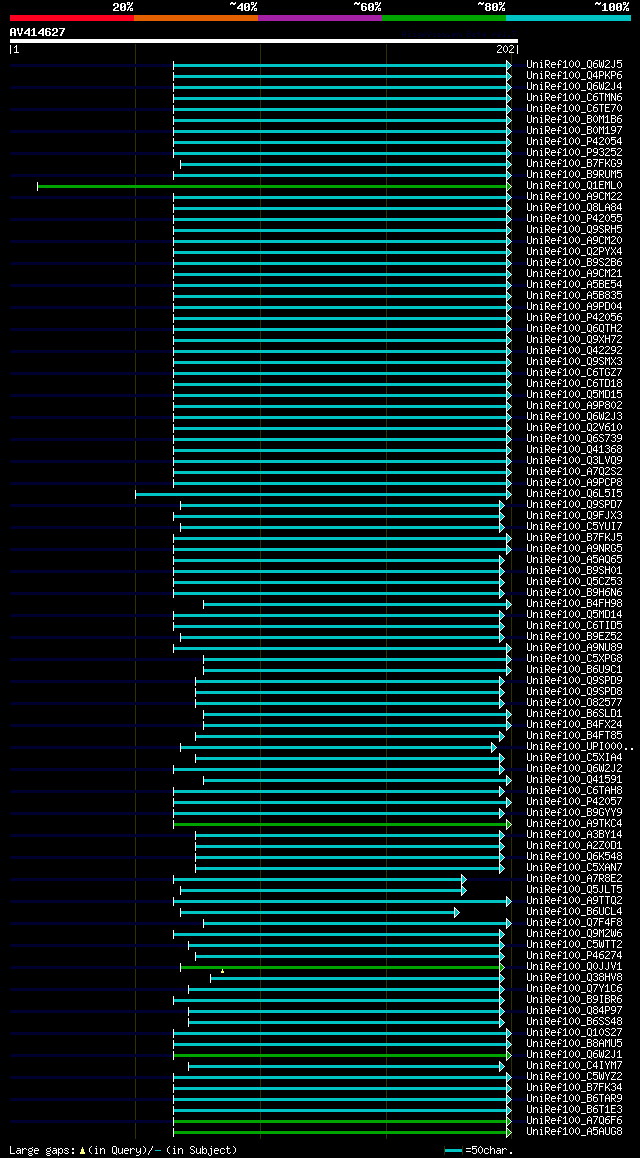Click the UniRef100_Q41368 label

click(574, 450)
